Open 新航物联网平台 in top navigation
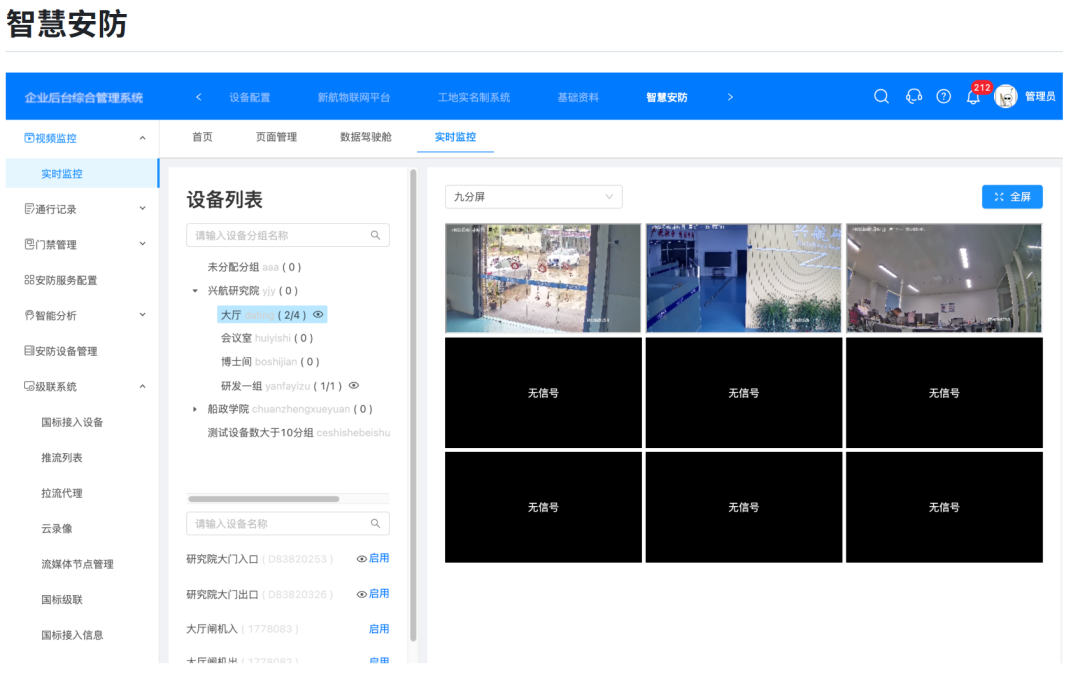 pyautogui.click(x=354, y=98)
